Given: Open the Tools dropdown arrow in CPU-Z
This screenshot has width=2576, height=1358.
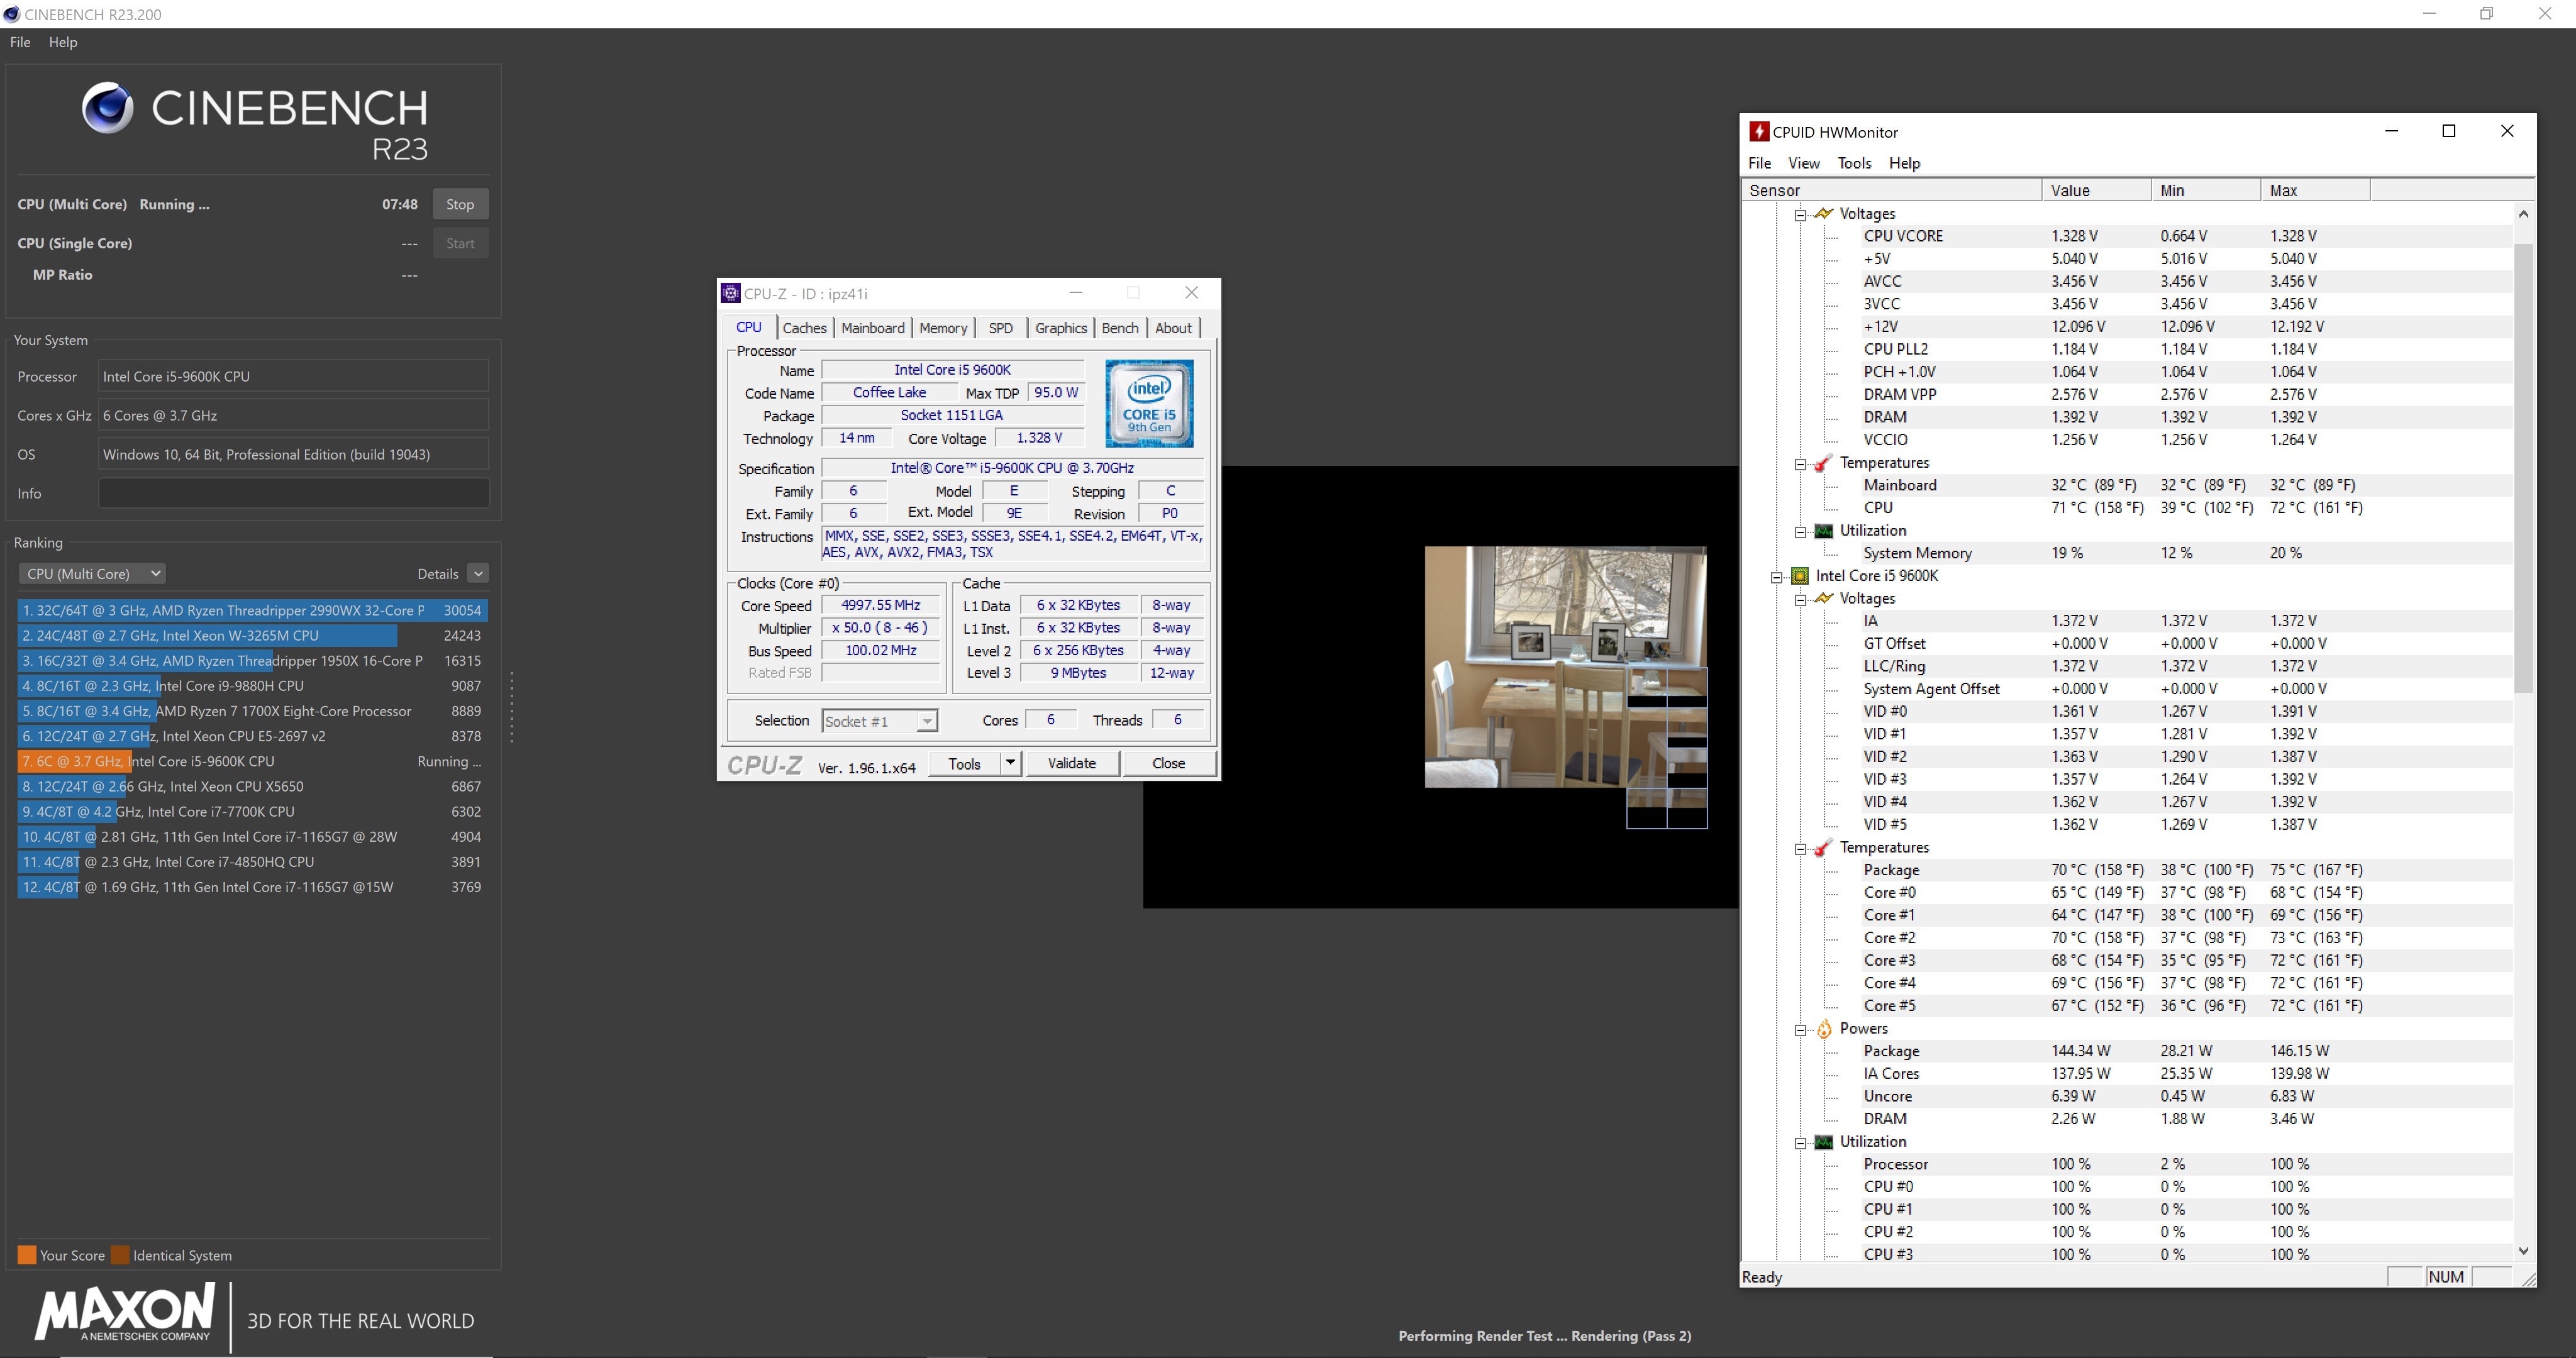Looking at the screenshot, I should point(1010,763).
